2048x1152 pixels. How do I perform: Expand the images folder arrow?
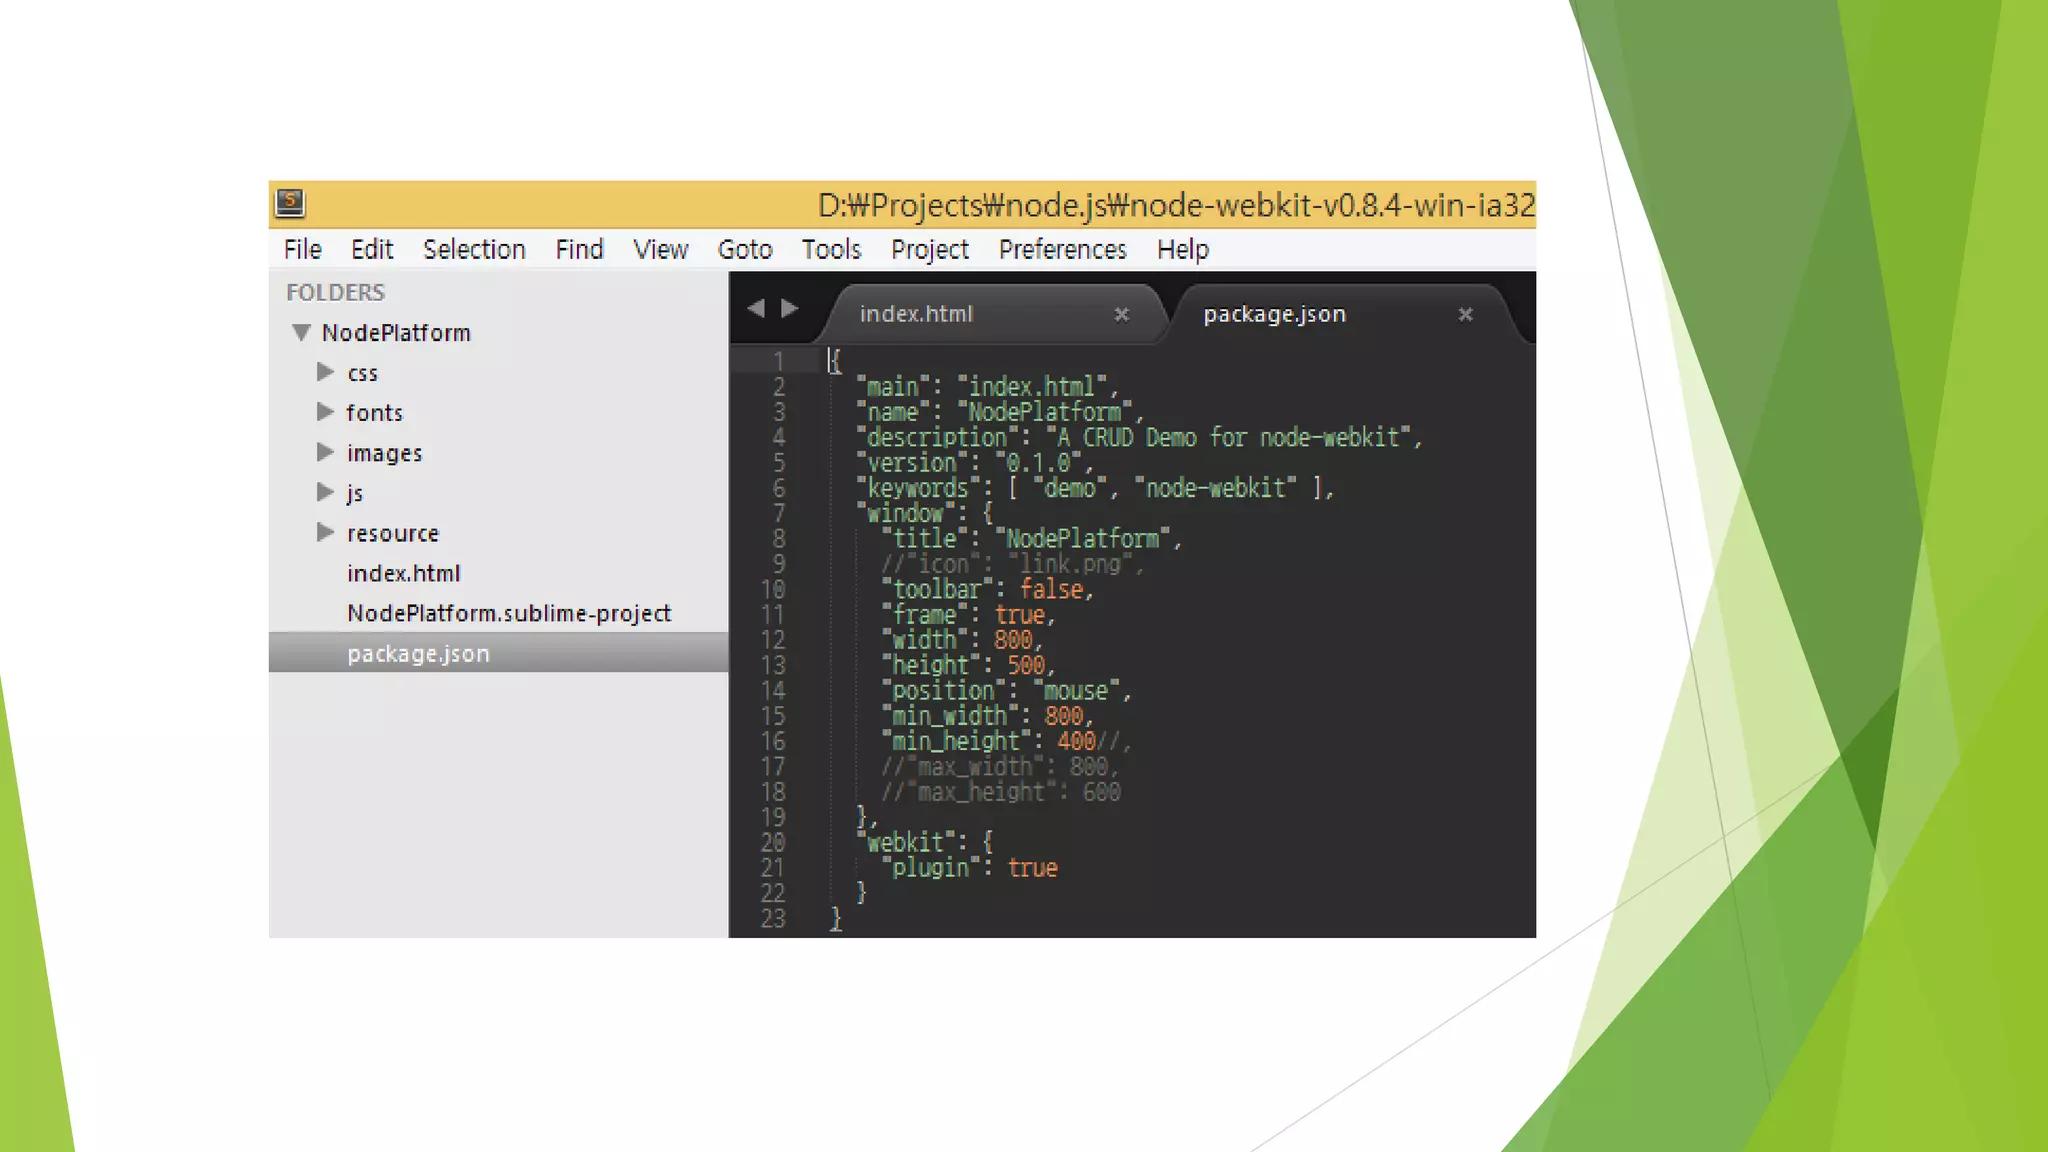pyautogui.click(x=325, y=452)
